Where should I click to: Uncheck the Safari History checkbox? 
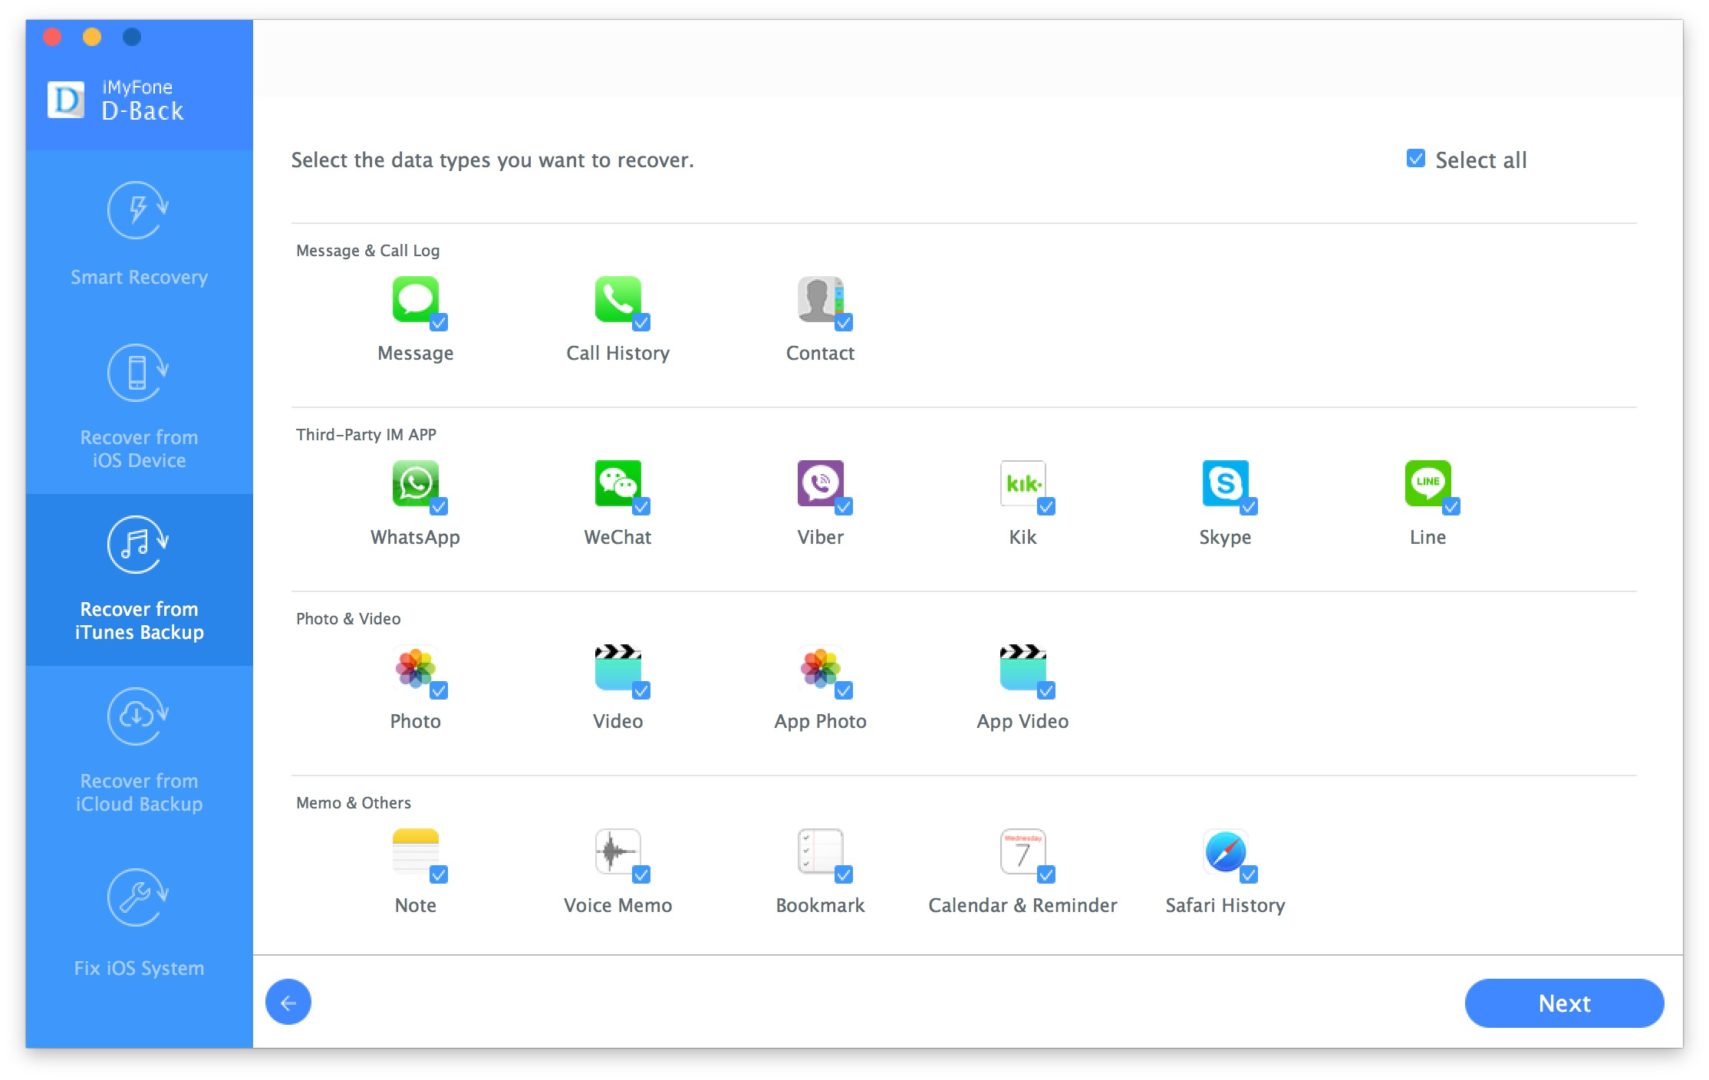[1249, 874]
